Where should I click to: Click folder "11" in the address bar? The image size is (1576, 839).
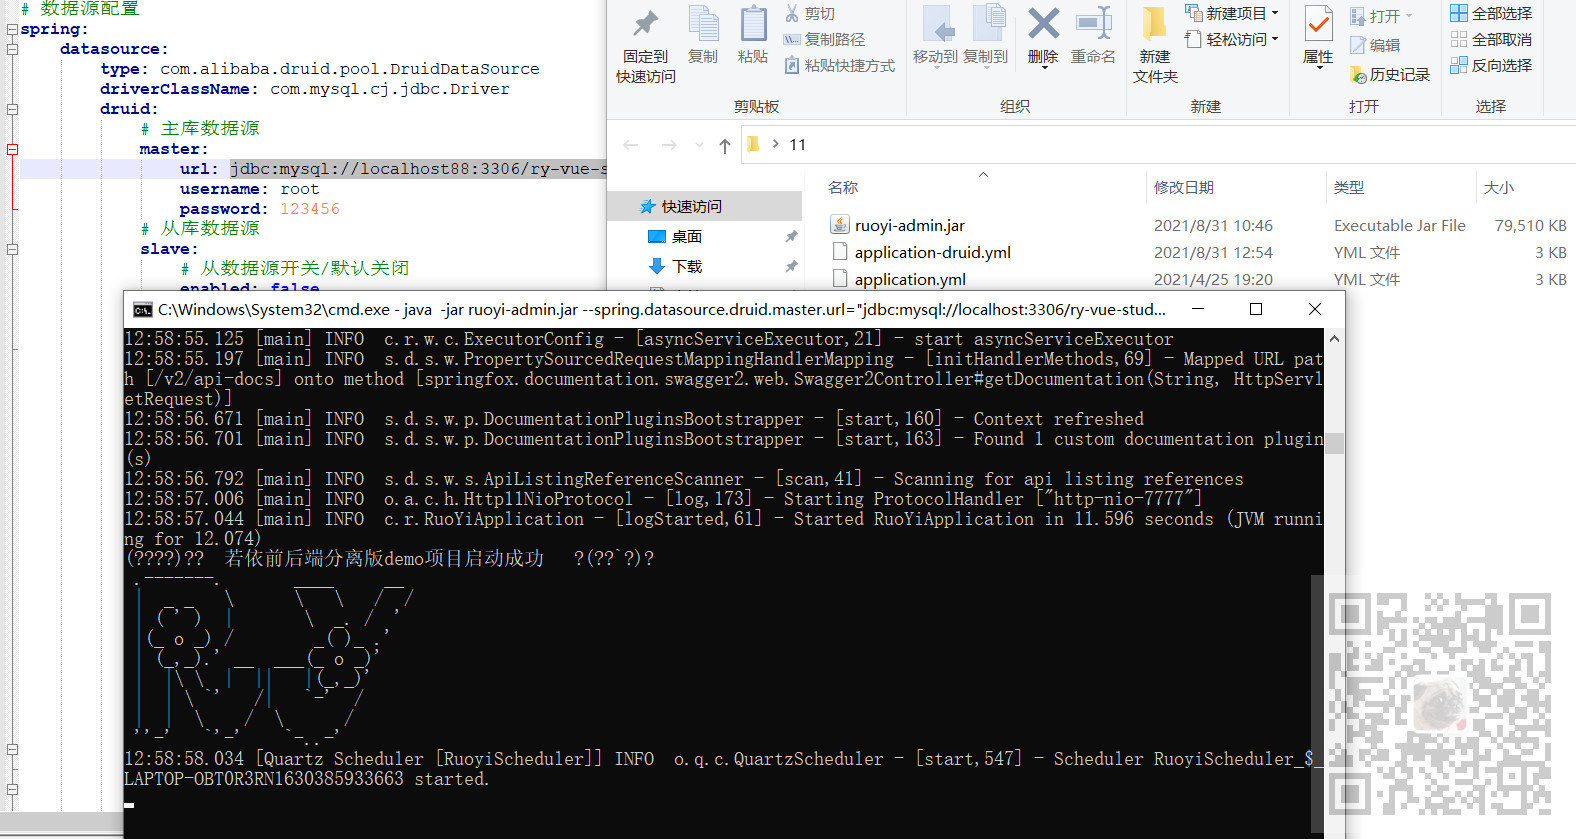click(x=797, y=145)
